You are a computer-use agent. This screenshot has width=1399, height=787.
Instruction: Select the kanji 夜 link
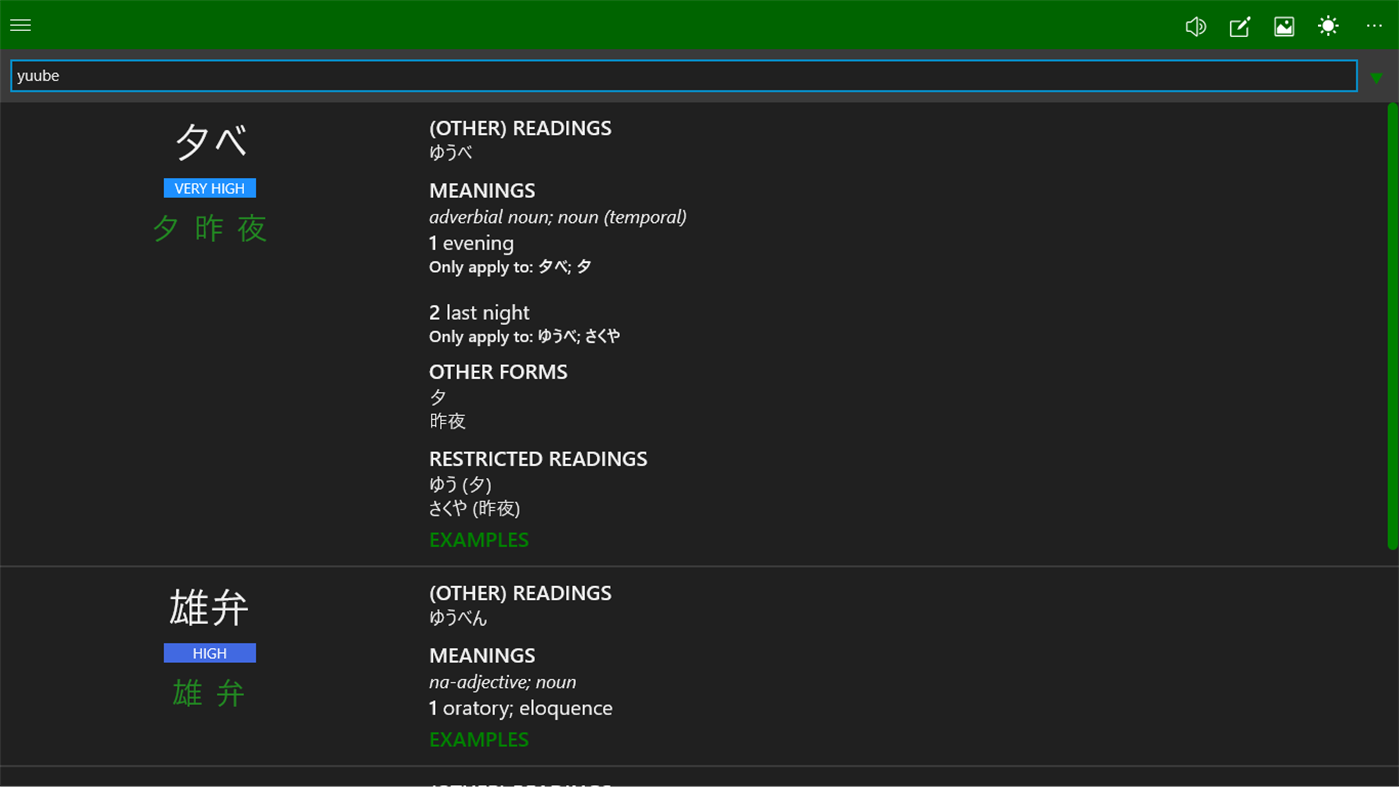[253, 228]
